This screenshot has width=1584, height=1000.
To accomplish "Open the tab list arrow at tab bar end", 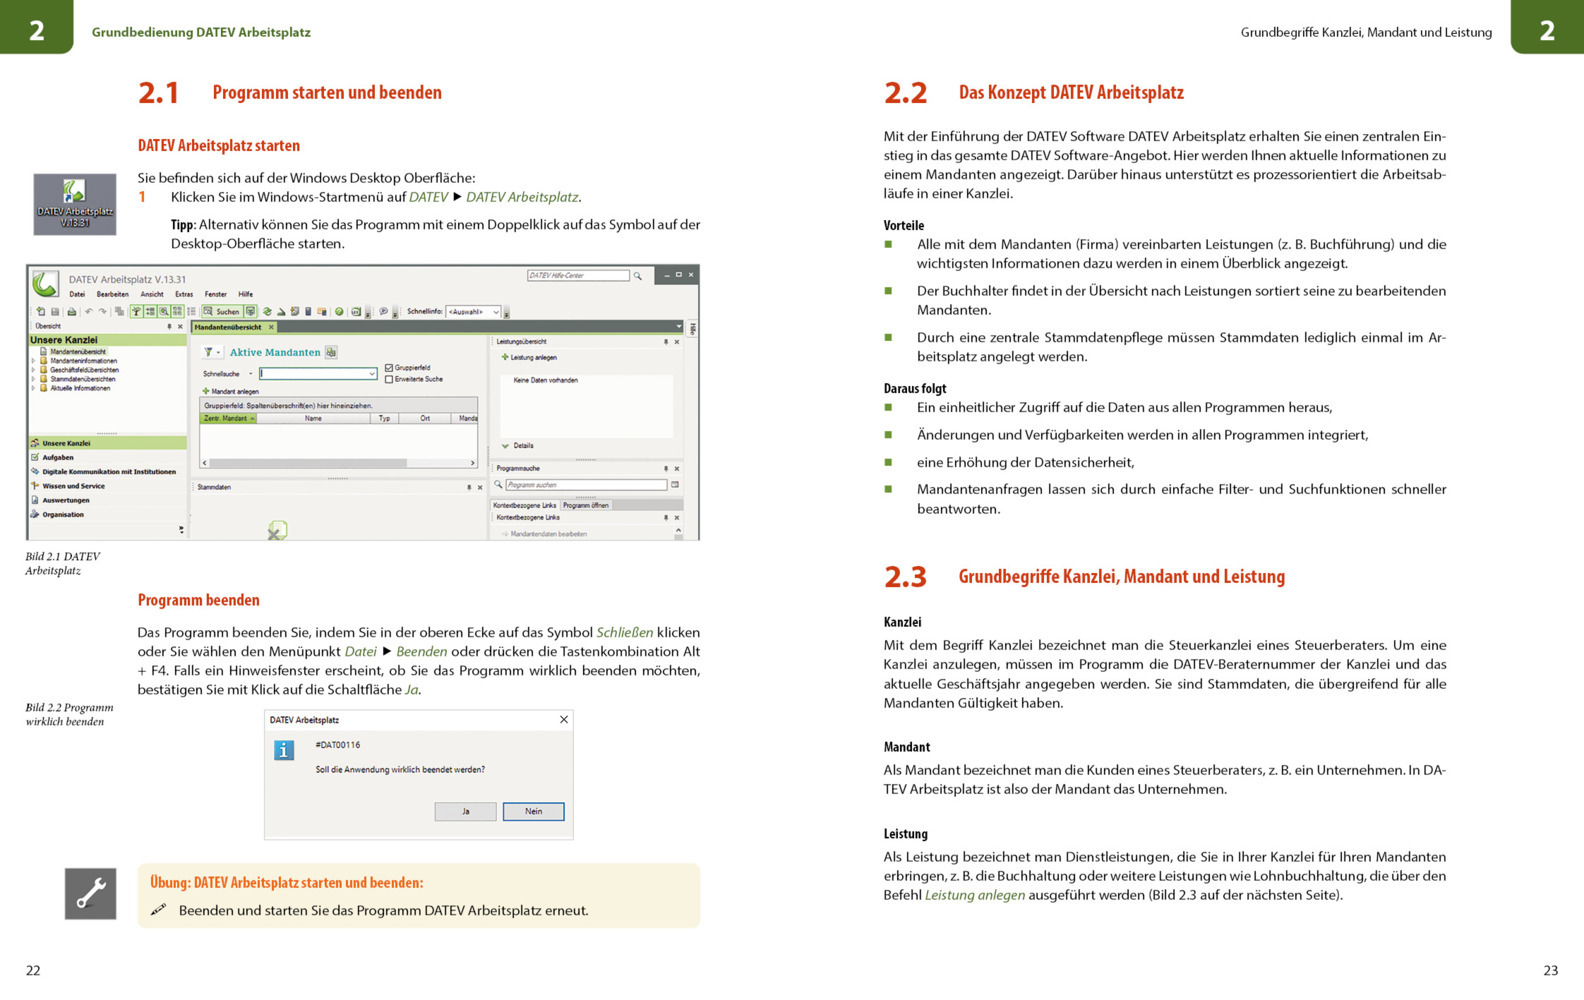I will click(x=679, y=327).
